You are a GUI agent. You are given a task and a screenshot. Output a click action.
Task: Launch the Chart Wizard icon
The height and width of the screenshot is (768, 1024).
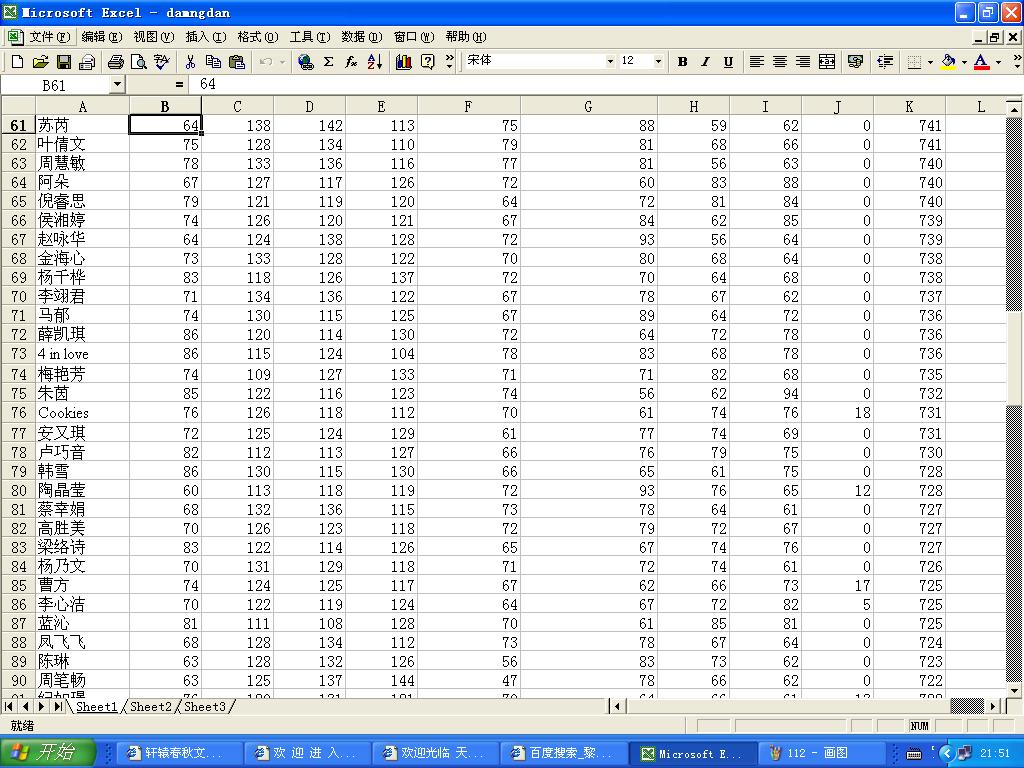(404, 62)
